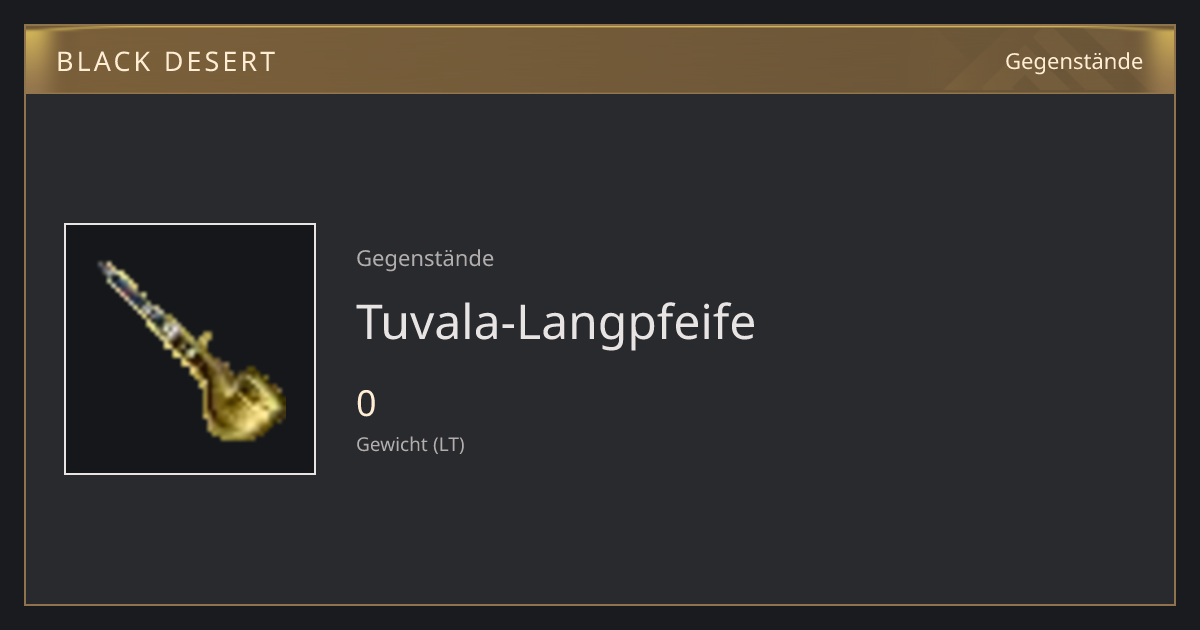Viewport: 1200px width, 630px height.
Task: Click the Tuvala-Langpfeife pipe icon
Action: pyautogui.click(x=192, y=350)
